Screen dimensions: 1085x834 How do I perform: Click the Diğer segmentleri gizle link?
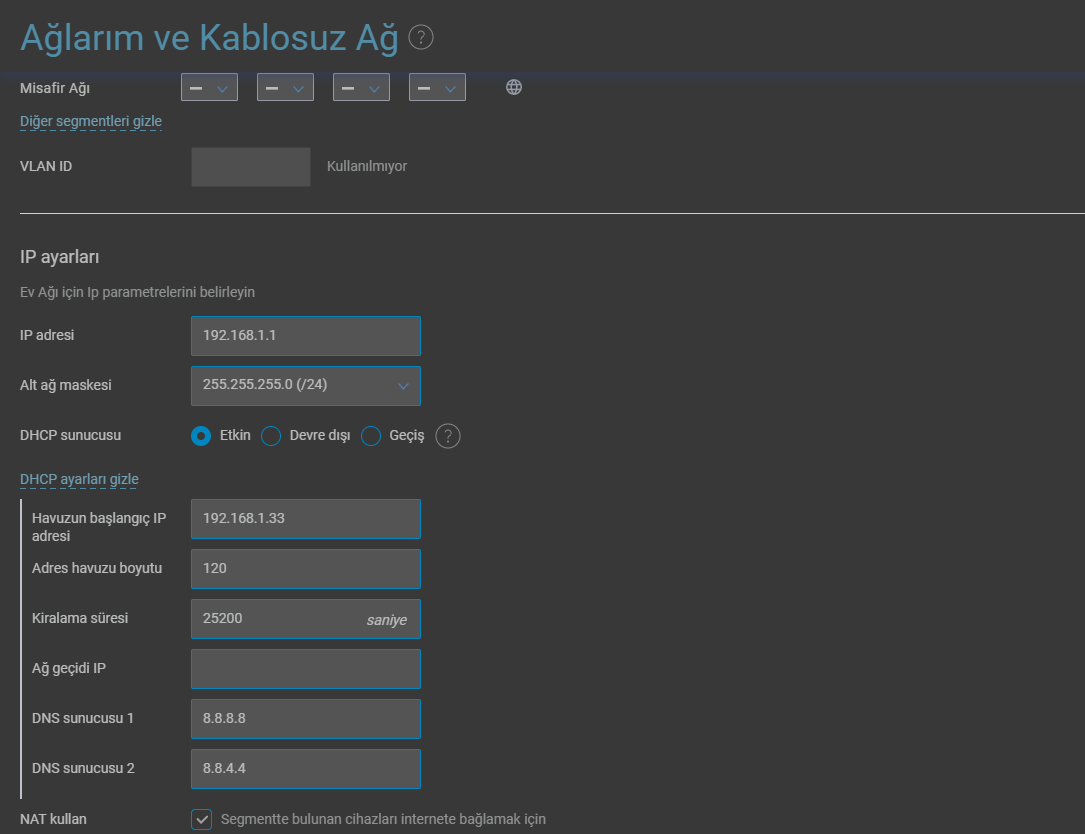pos(91,122)
